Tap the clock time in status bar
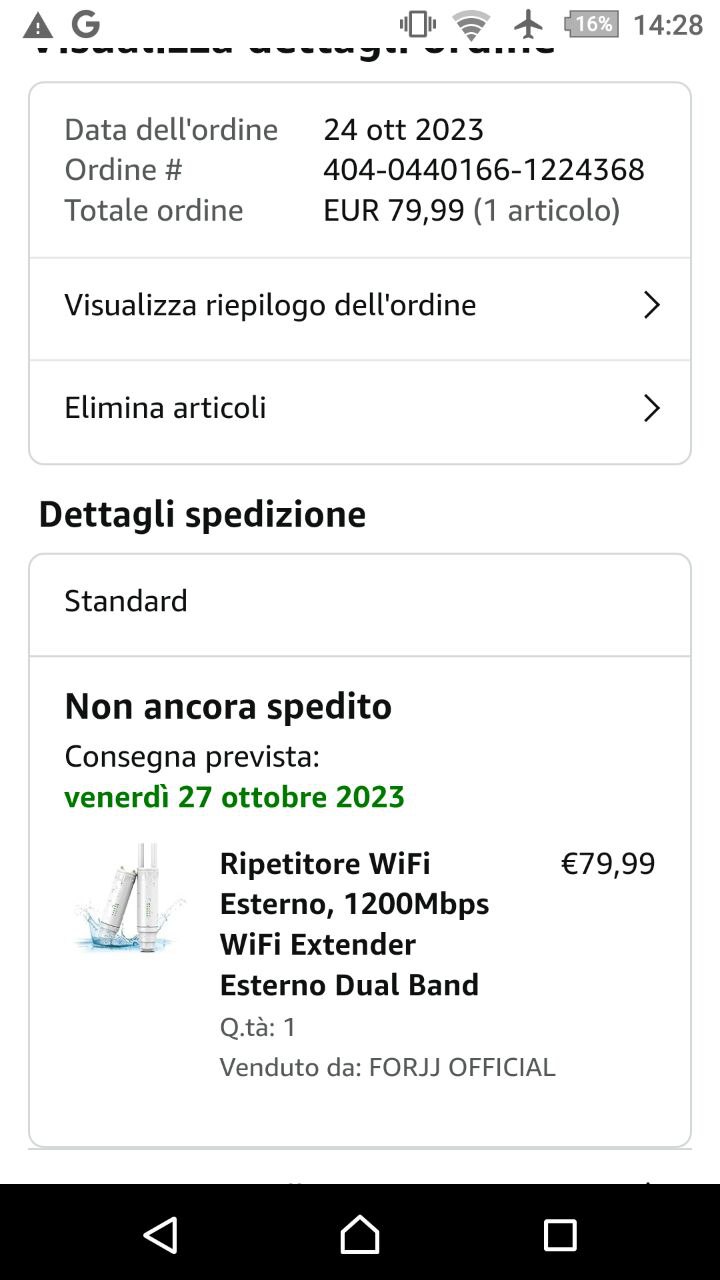The image size is (720, 1280). click(668, 24)
